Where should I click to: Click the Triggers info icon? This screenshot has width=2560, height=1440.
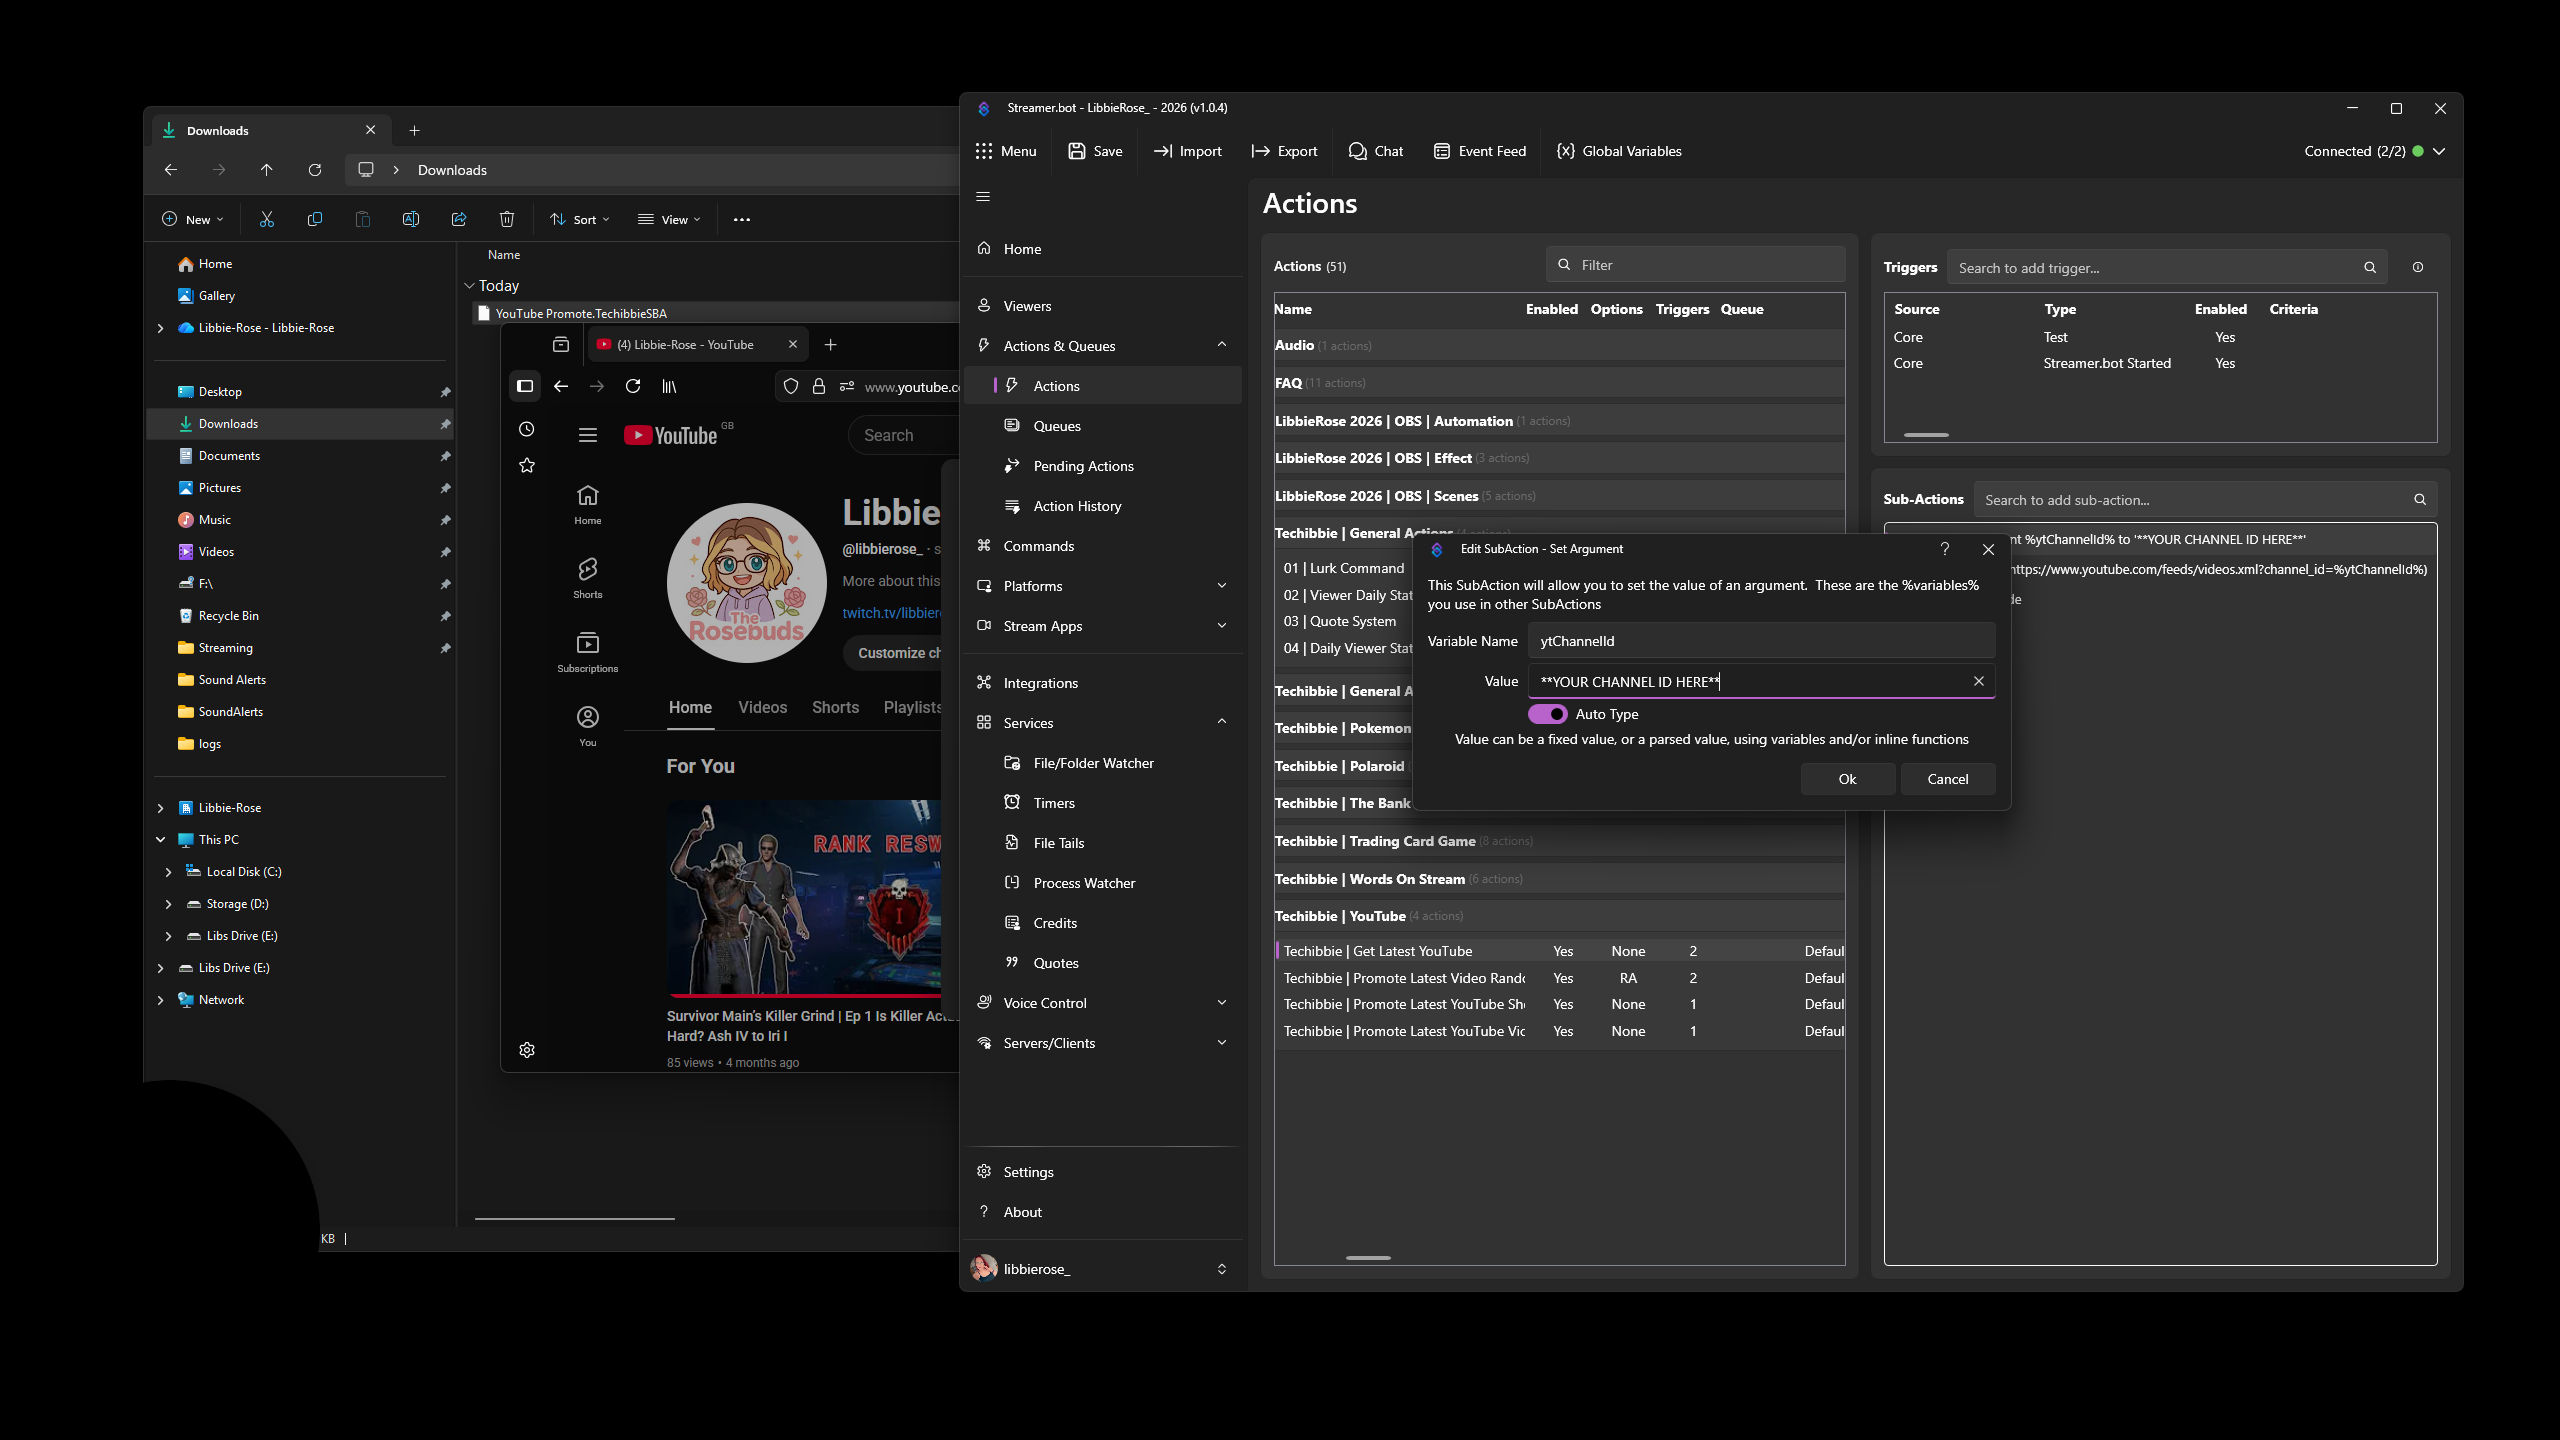[x=2418, y=267]
